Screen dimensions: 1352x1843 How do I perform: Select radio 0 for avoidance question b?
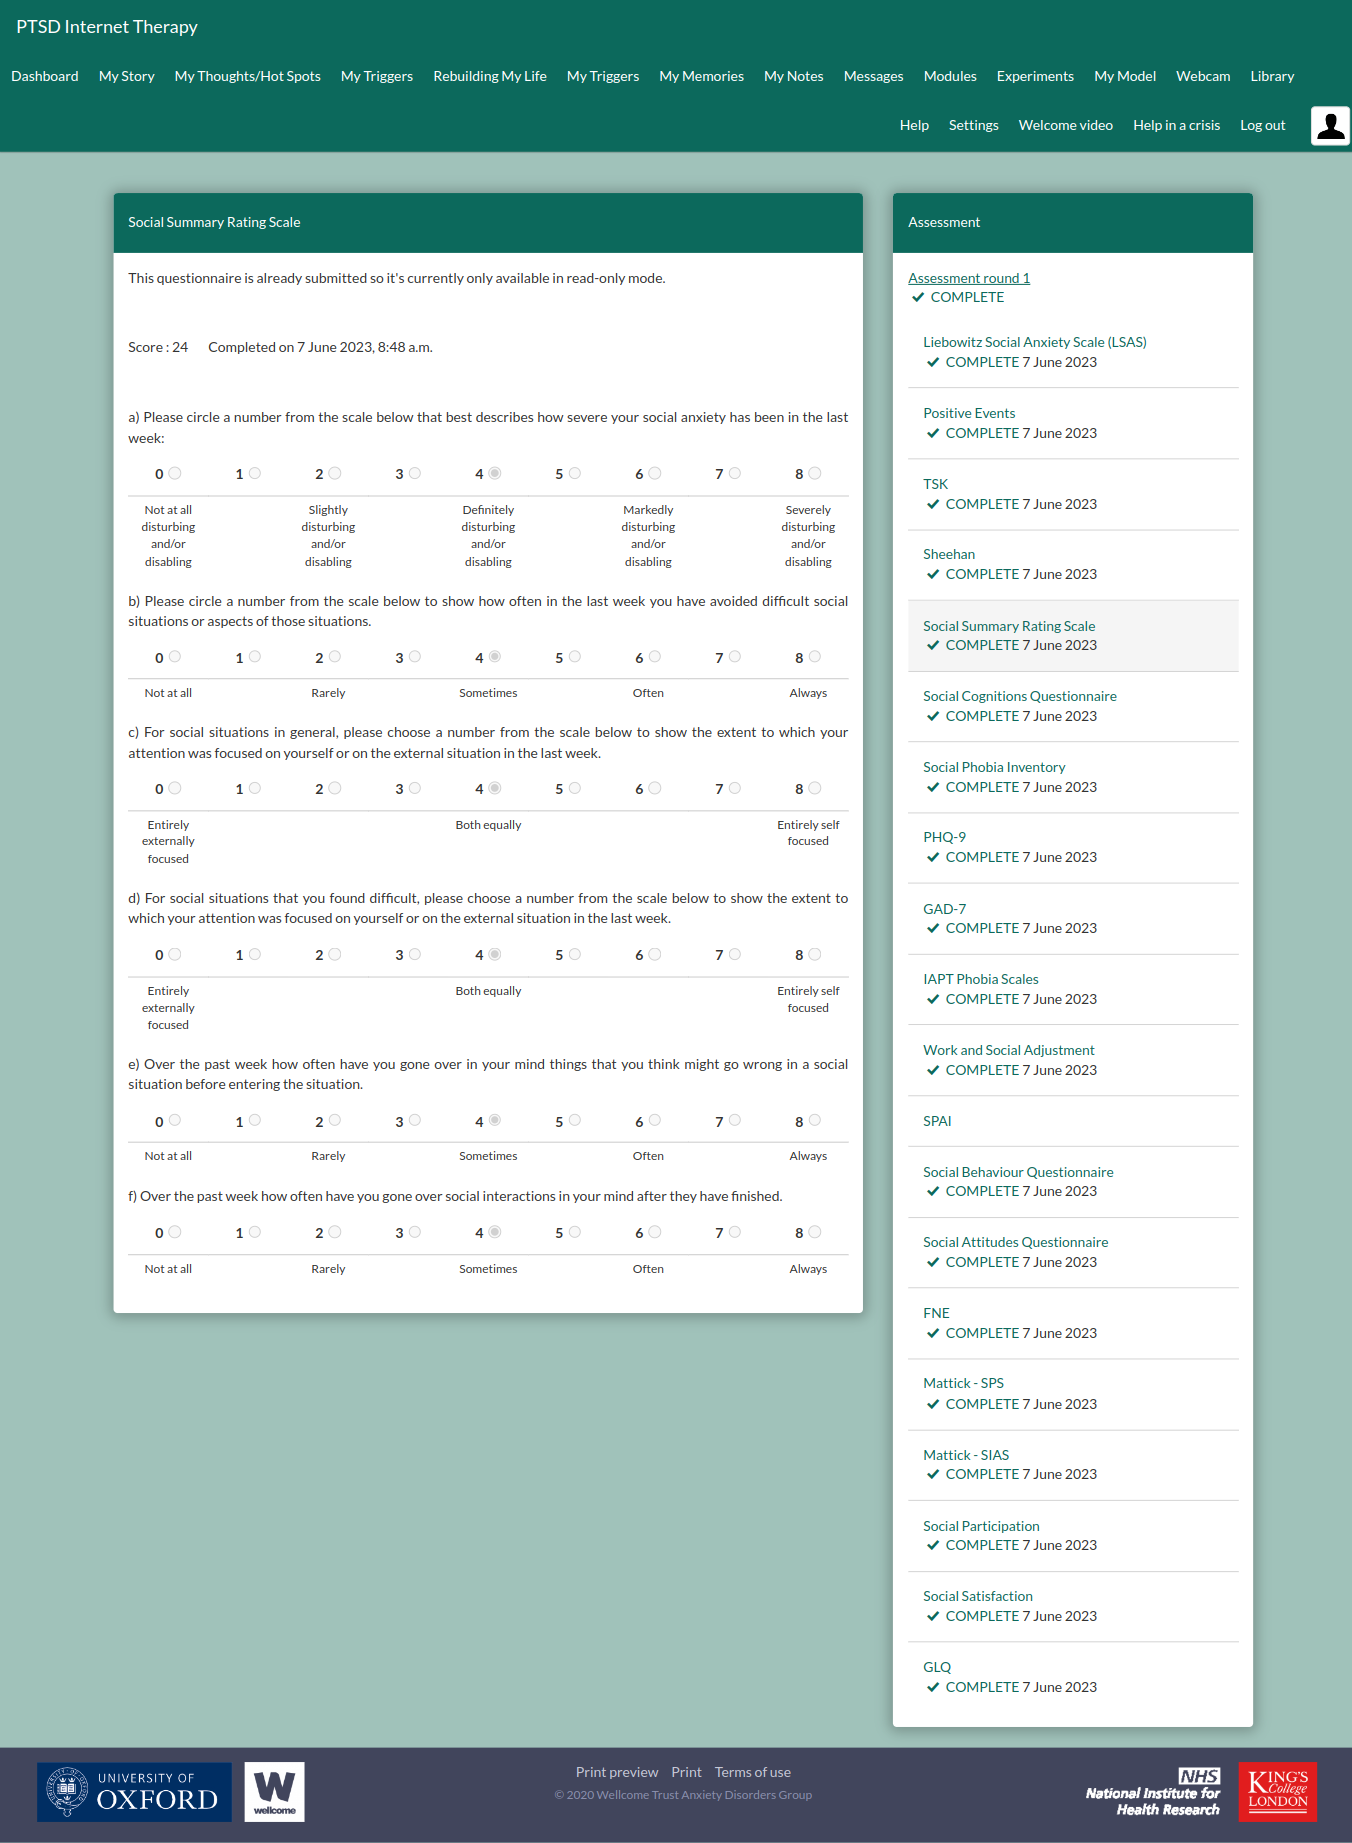(175, 657)
